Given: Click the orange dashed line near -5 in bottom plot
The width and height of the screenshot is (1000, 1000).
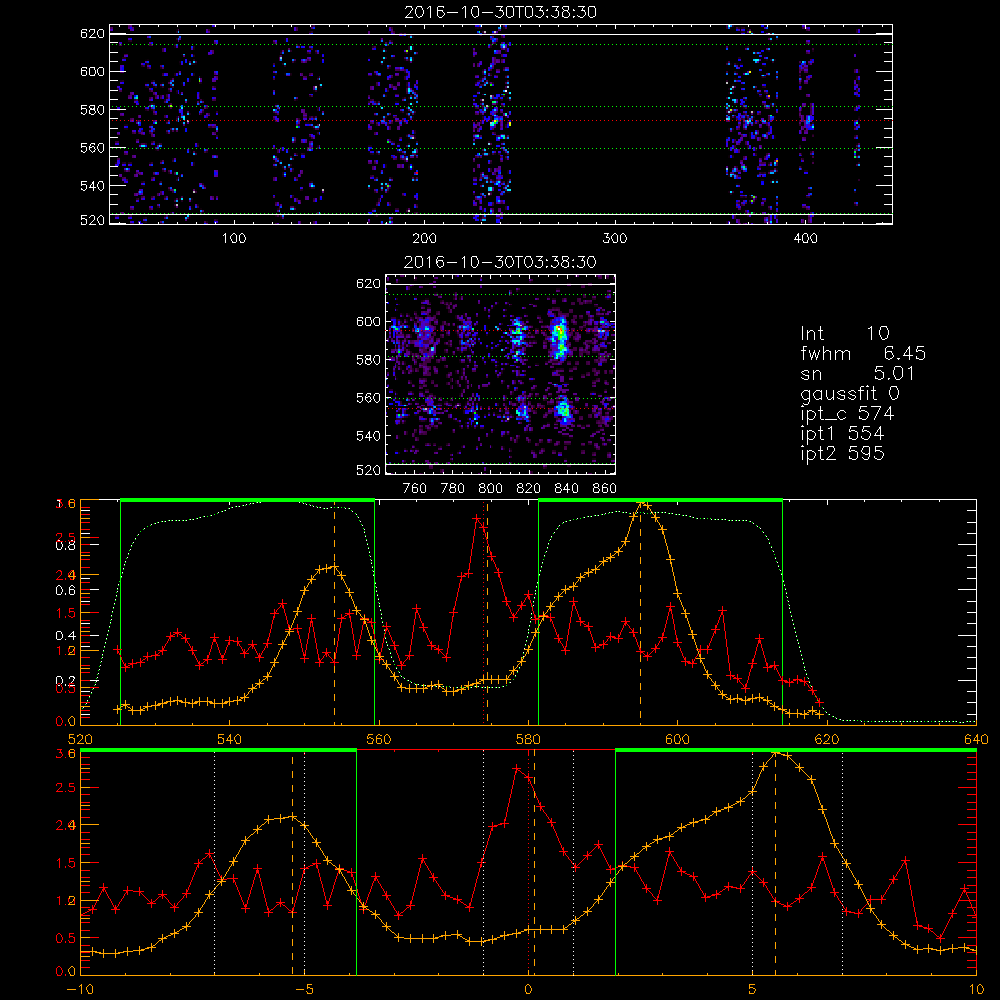Looking at the screenshot, I should click(x=292, y=862).
